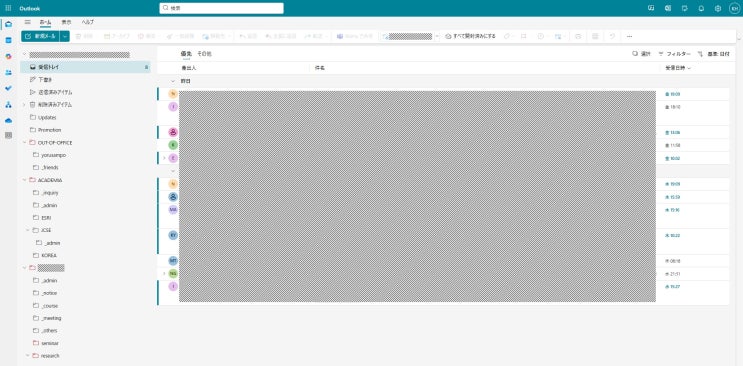Open the Teams meeting icon in header
Image resolution: width=743 pixels, height=366 pixels.
coord(651,8)
